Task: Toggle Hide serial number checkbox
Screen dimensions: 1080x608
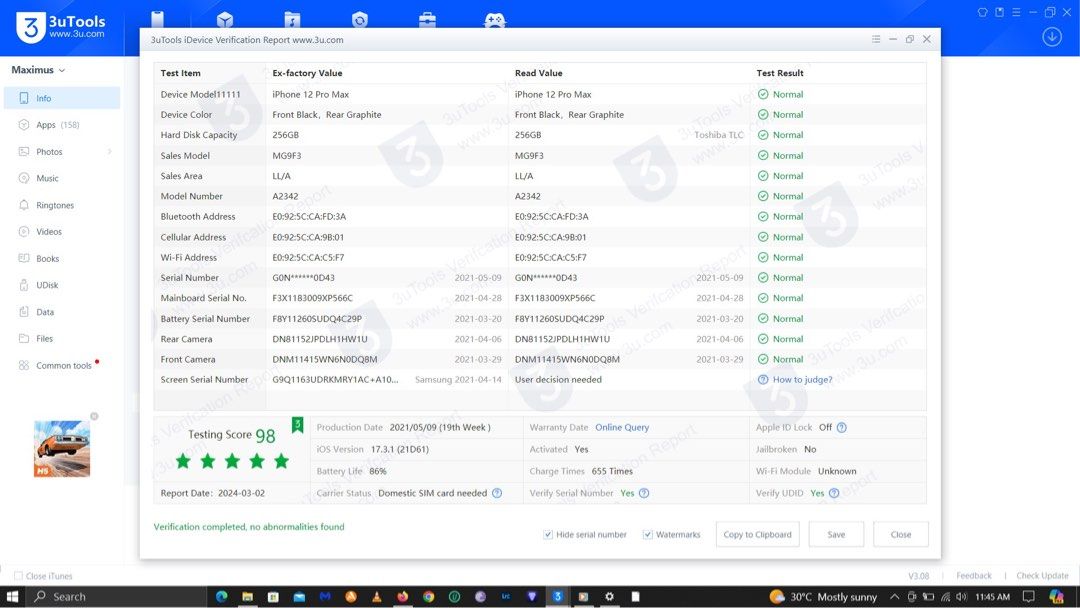Action: [548, 534]
